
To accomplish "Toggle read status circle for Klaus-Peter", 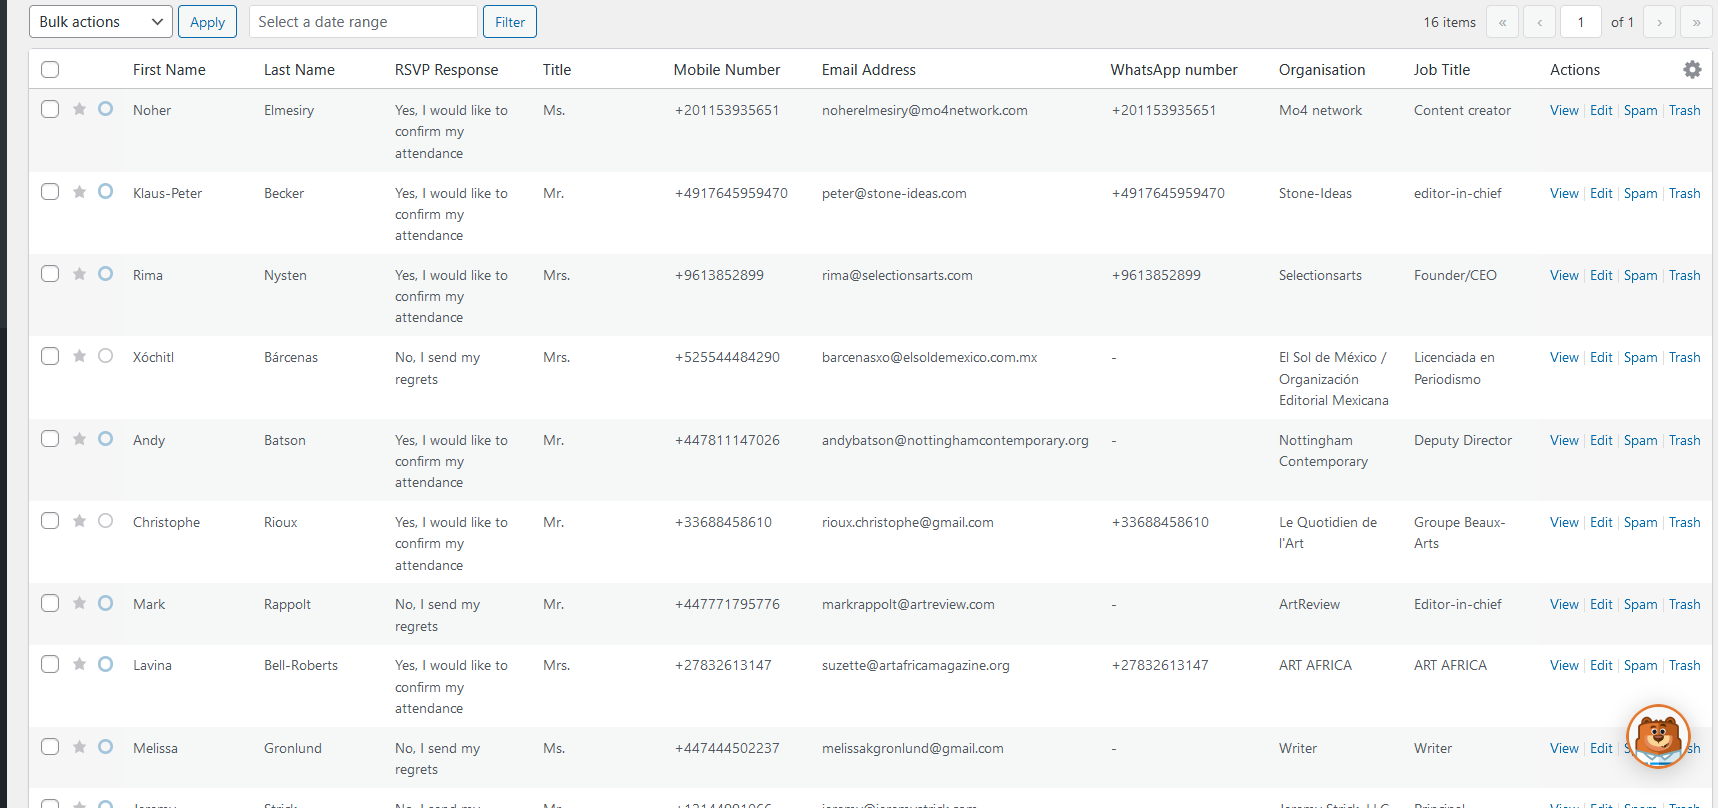I will [x=105, y=192].
